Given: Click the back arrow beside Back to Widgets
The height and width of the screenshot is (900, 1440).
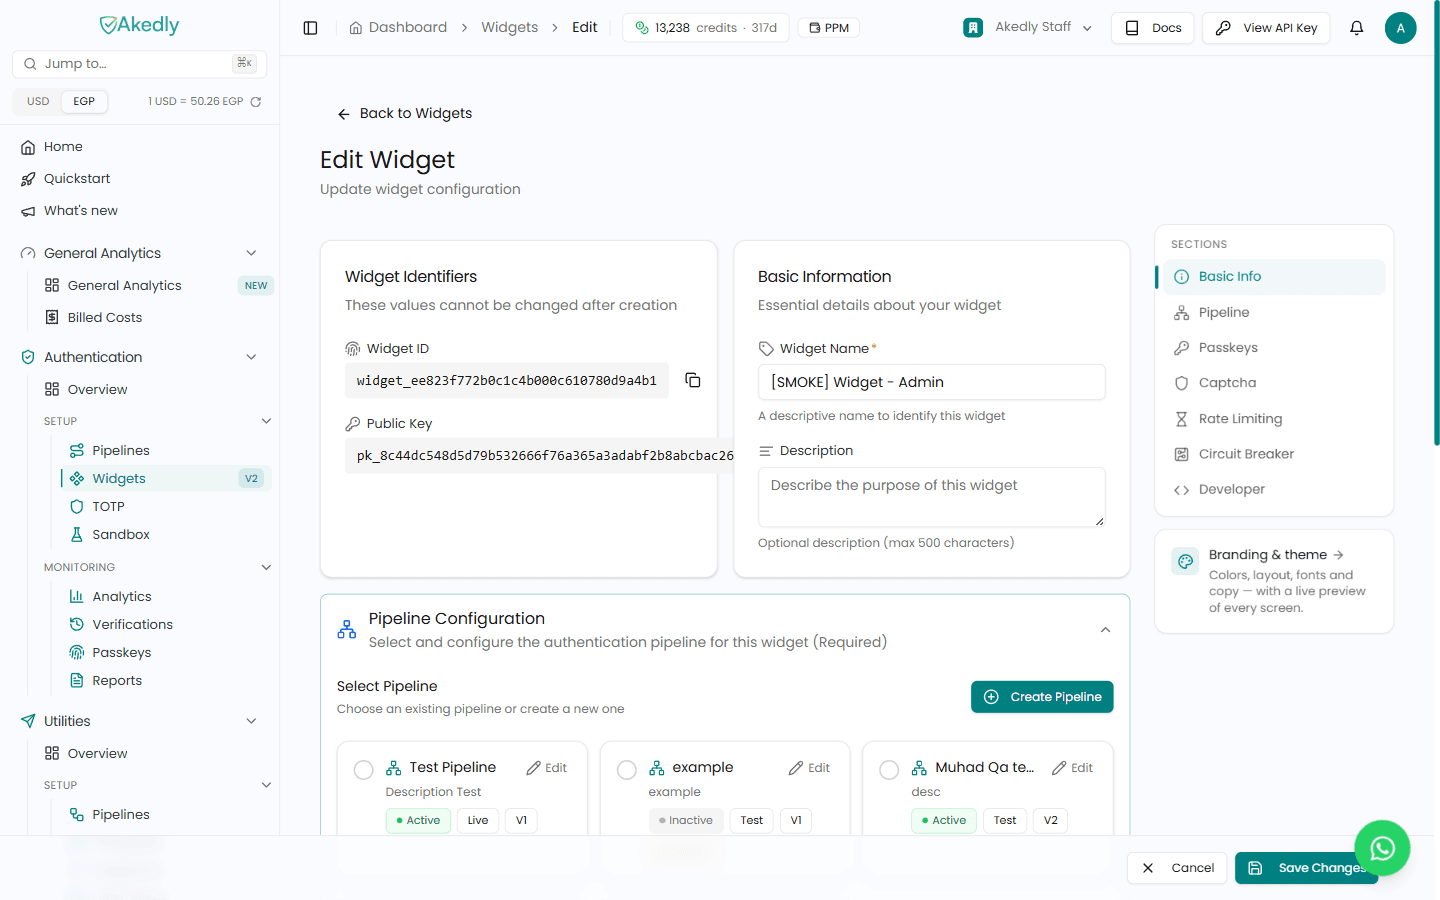Looking at the screenshot, I should point(344,114).
